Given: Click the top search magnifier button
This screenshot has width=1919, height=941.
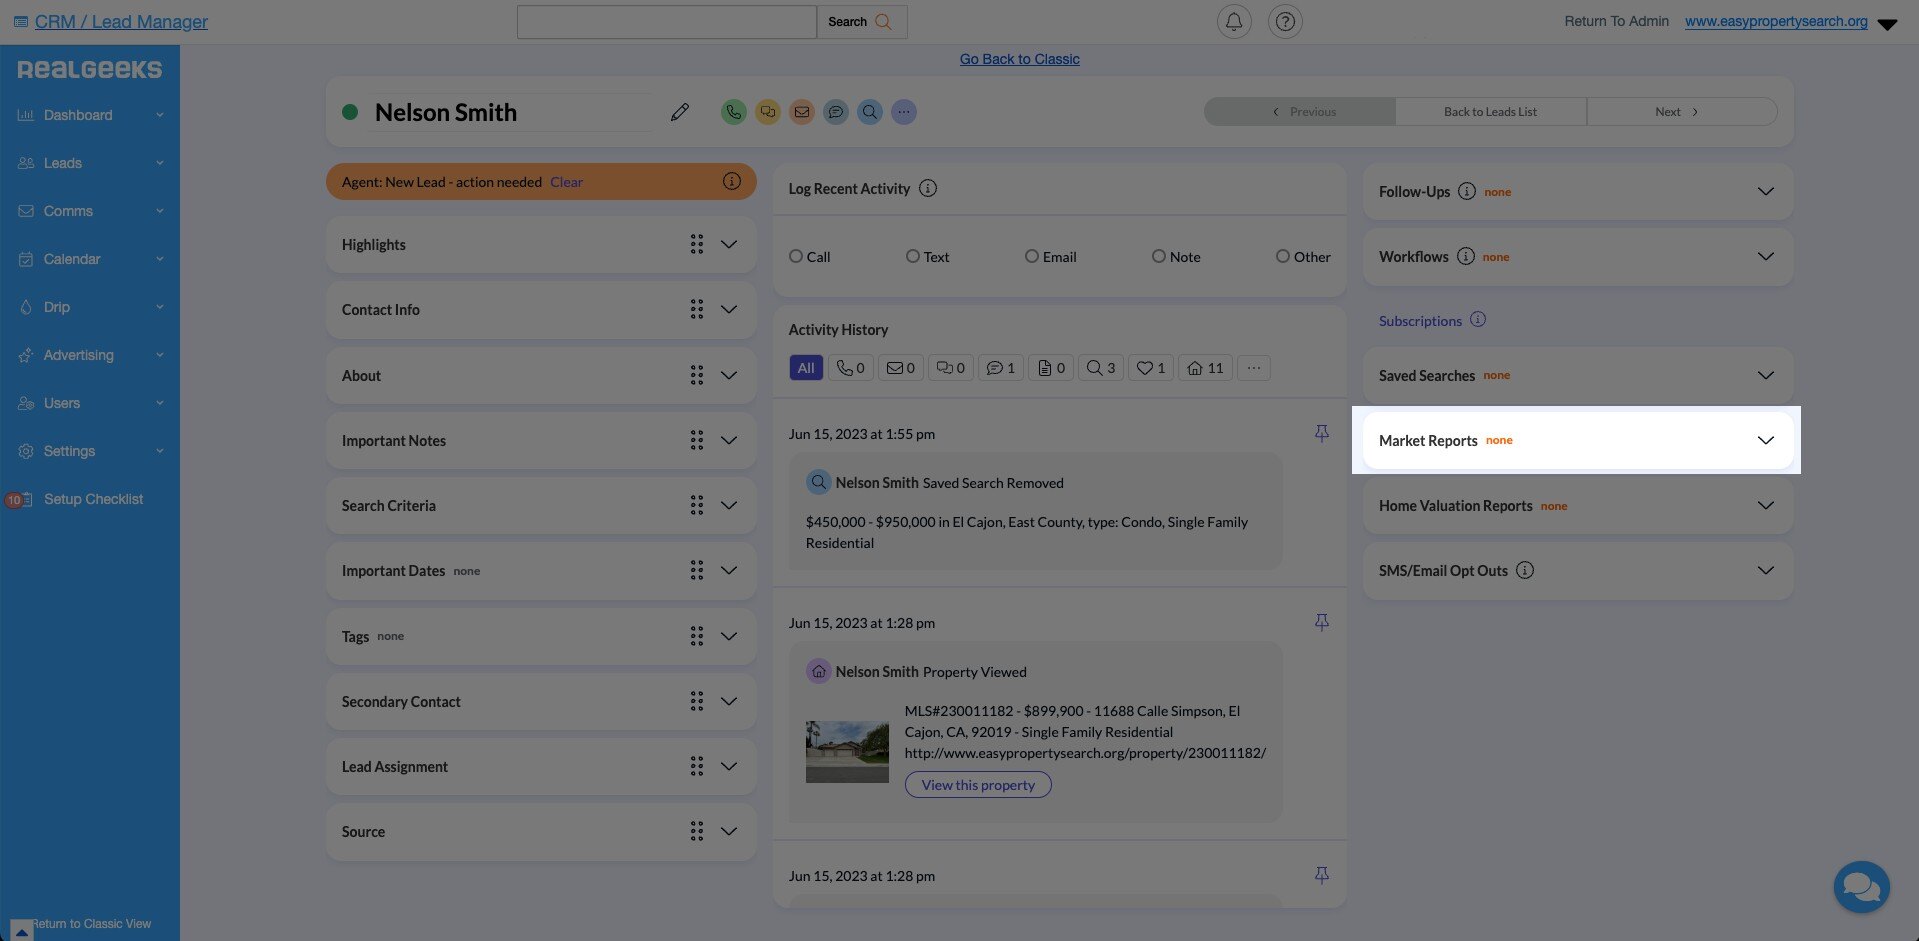Looking at the screenshot, I should 862,22.
